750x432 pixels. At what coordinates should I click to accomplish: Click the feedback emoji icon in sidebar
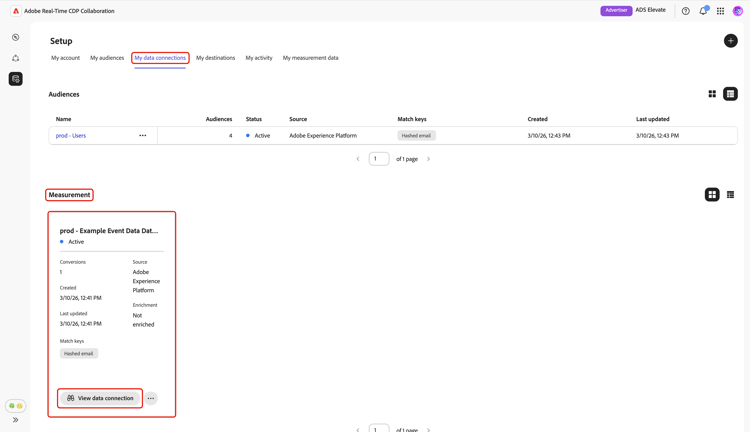16,406
